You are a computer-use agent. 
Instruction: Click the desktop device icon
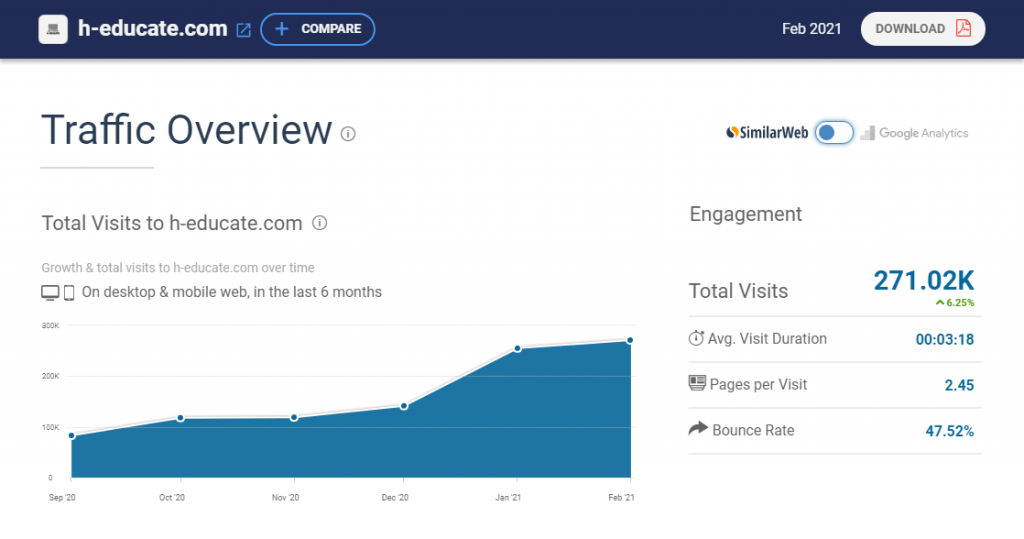click(50, 293)
